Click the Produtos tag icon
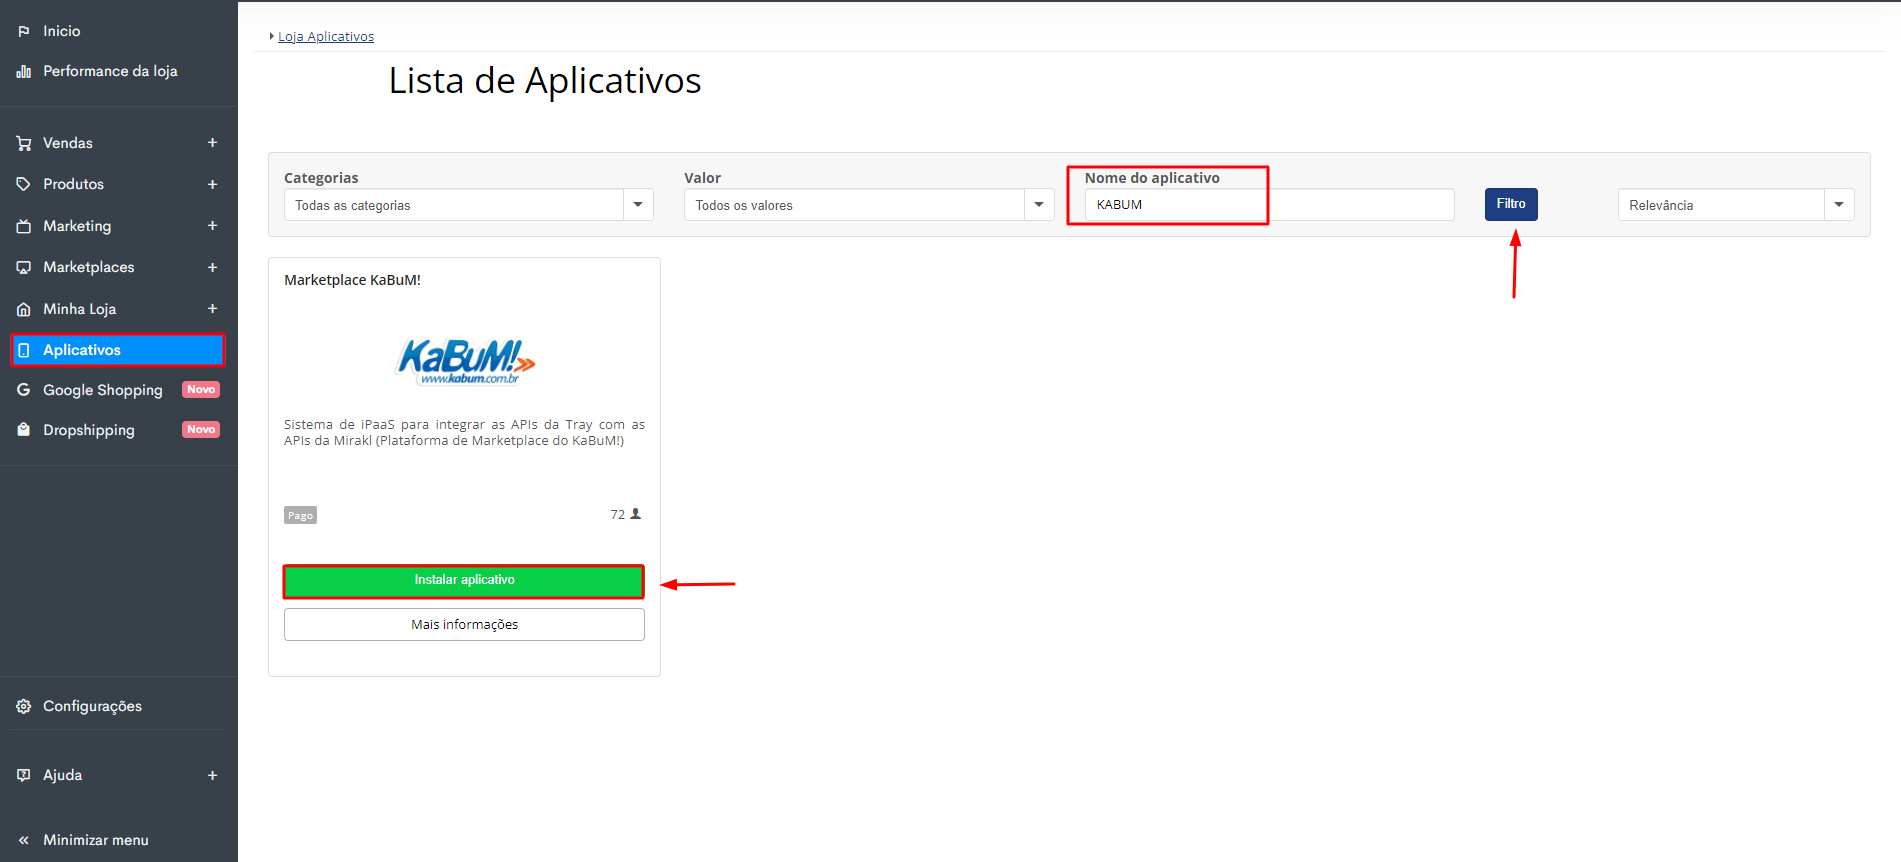 [24, 185]
